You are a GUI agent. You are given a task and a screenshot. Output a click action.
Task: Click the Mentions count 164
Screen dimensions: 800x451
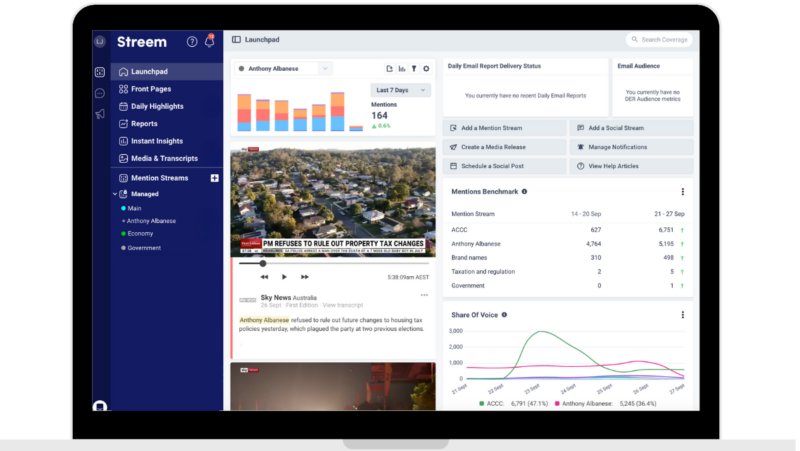click(x=380, y=116)
